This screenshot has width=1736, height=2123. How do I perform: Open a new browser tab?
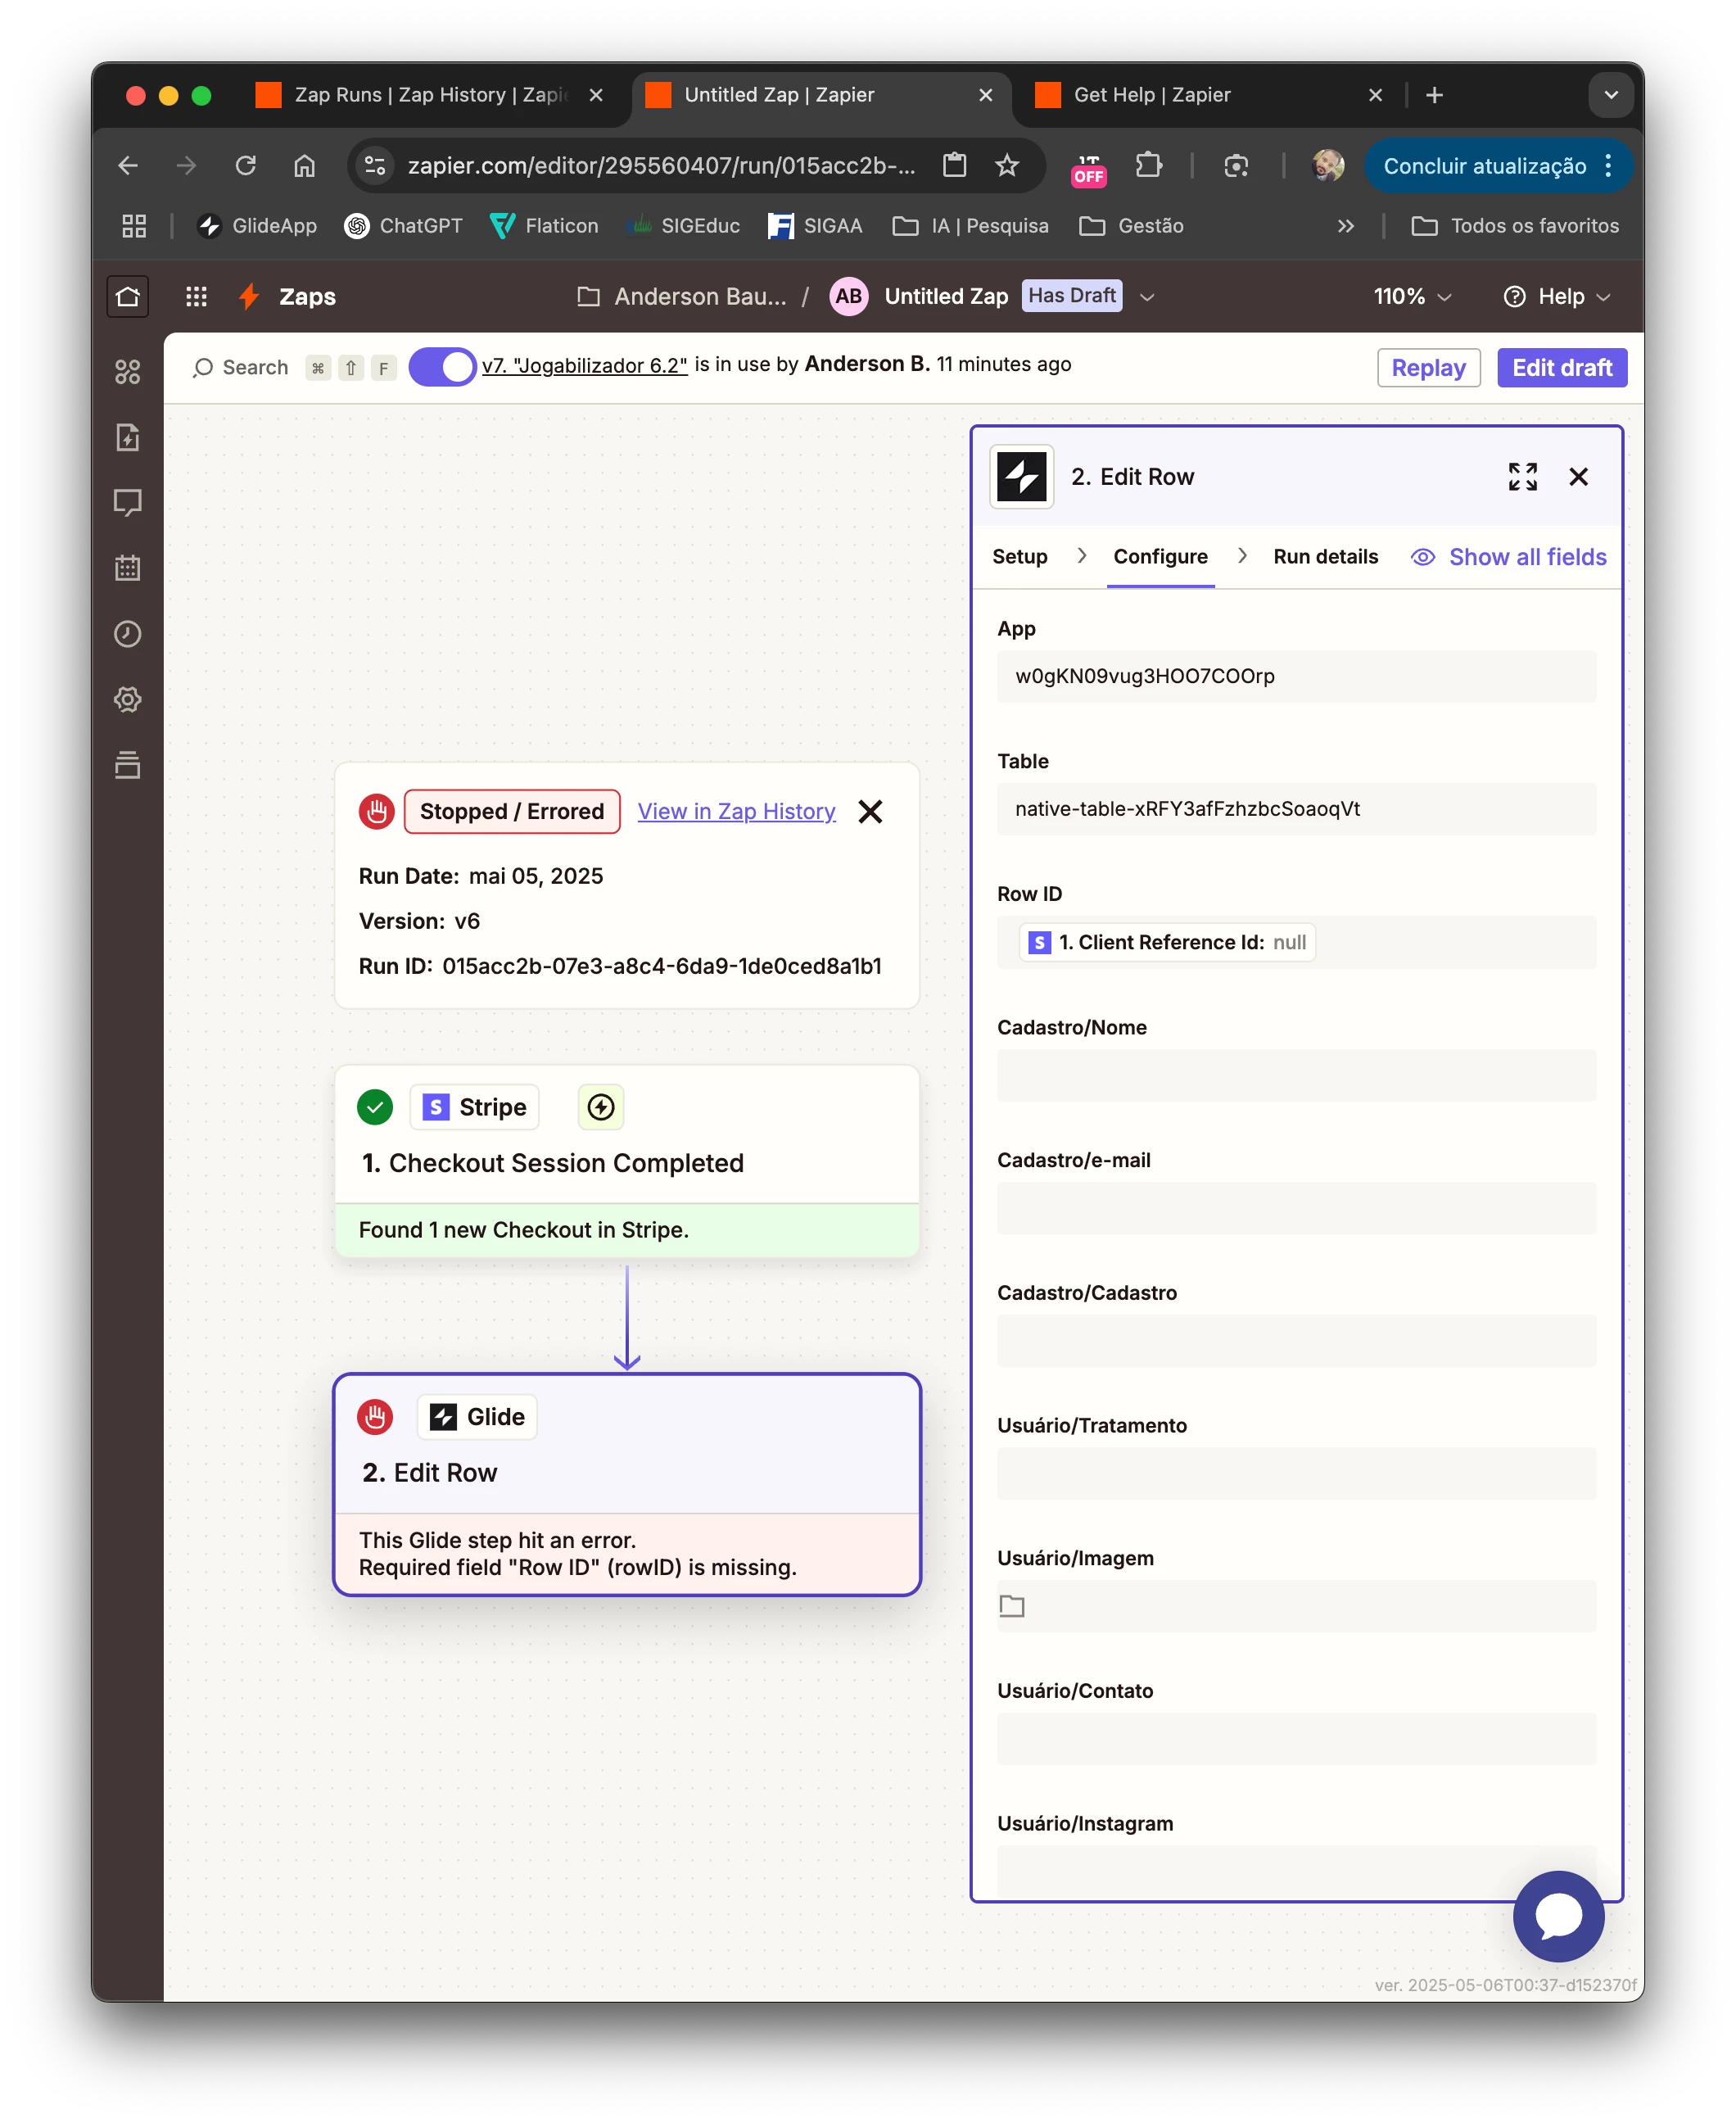(x=1434, y=95)
